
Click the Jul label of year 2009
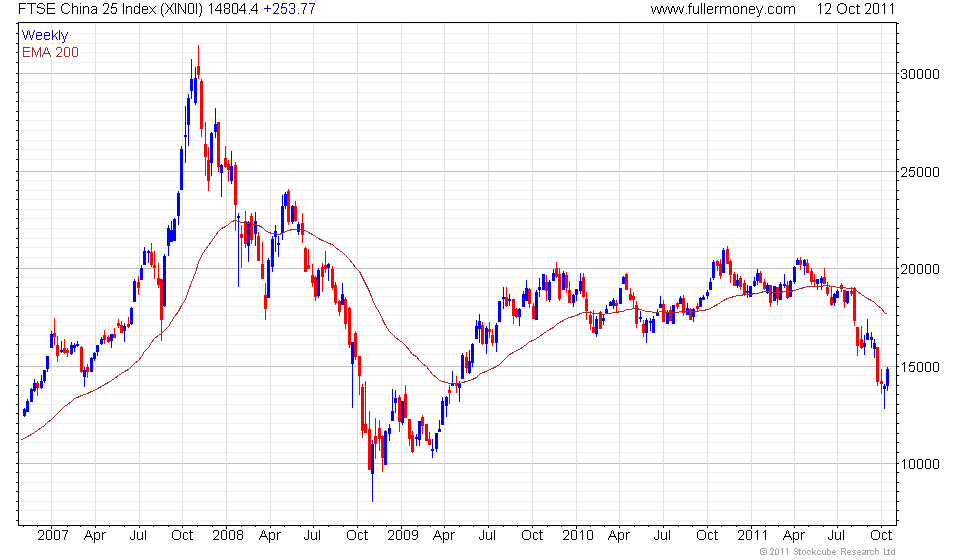(487, 536)
